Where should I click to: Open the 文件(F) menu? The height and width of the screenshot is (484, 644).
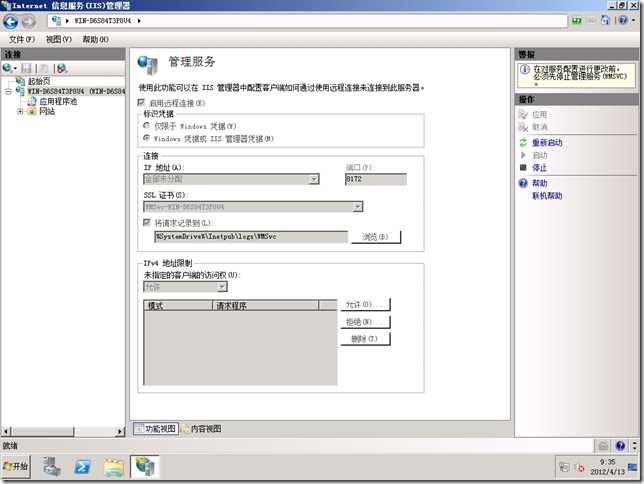(22, 39)
